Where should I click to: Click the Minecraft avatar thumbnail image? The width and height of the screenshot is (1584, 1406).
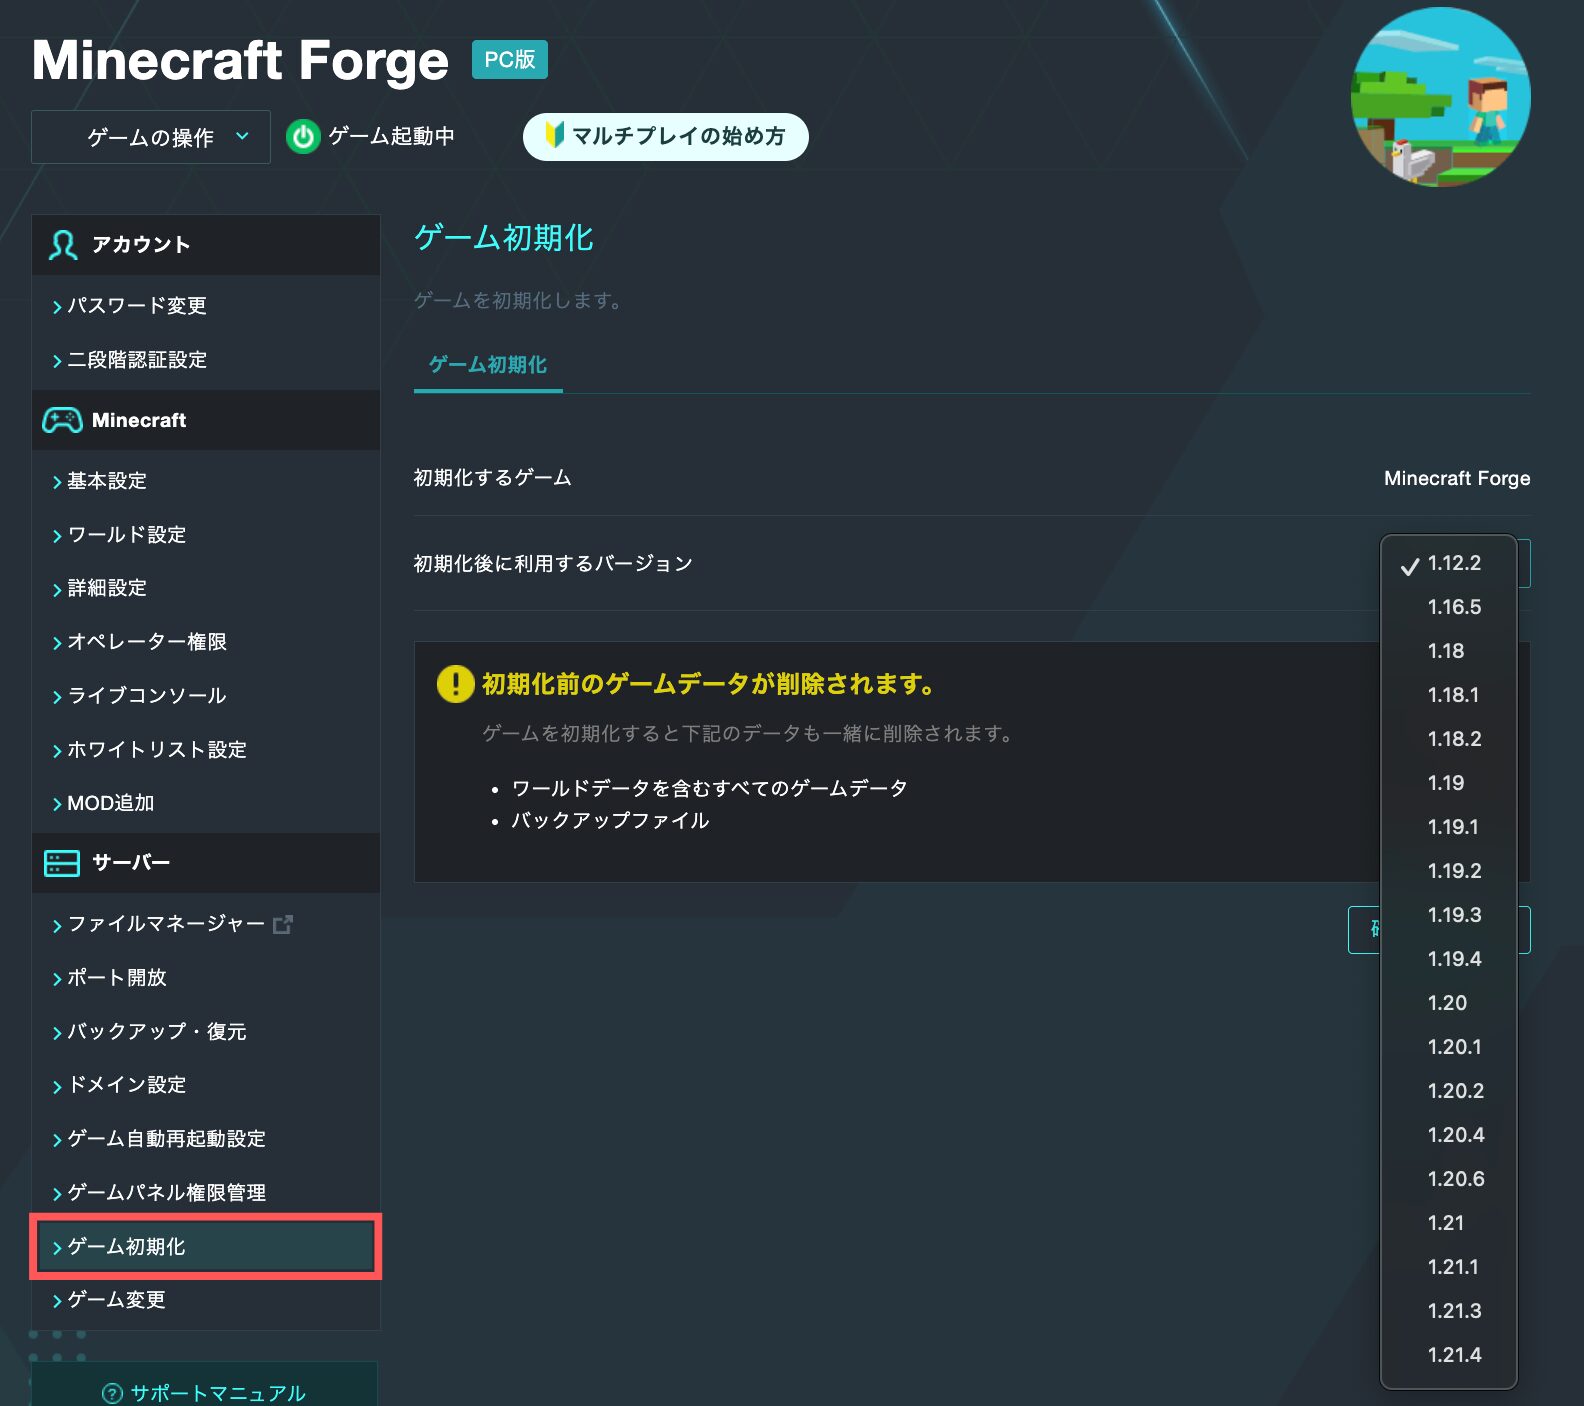pyautogui.click(x=1440, y=97)
